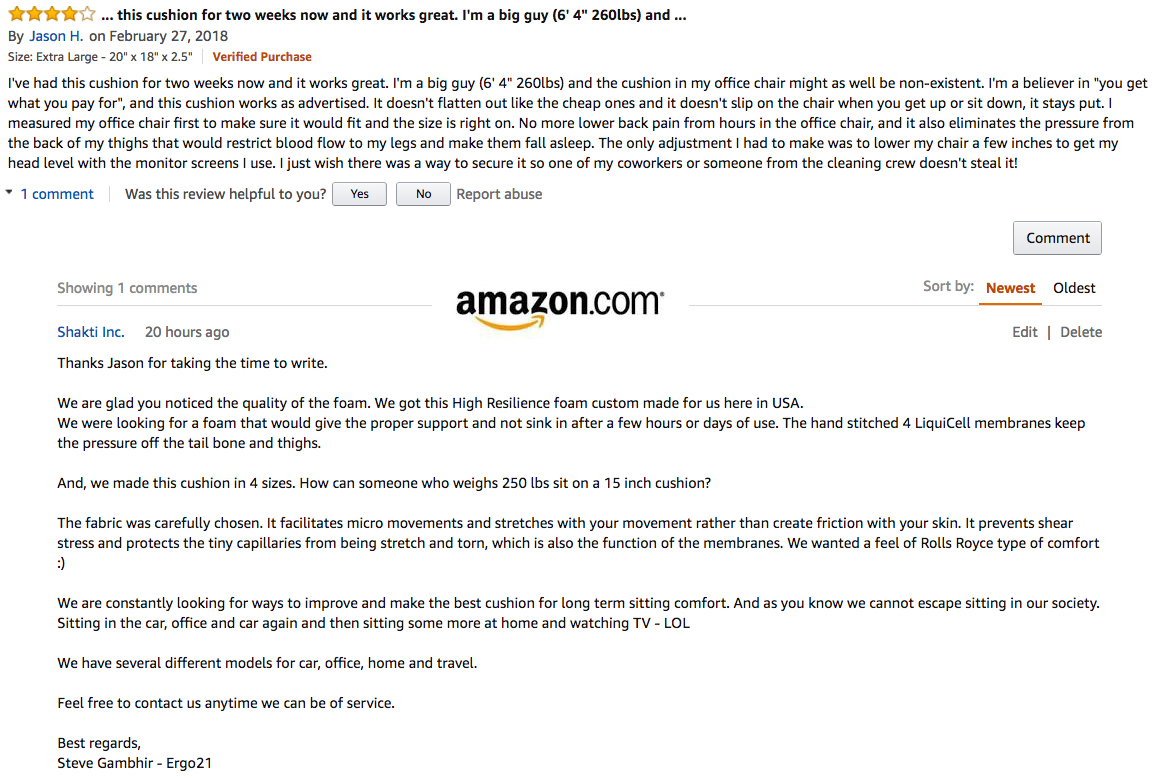Report abuse on this review
The image size is (1161, 778).
(x=499, y=194)
